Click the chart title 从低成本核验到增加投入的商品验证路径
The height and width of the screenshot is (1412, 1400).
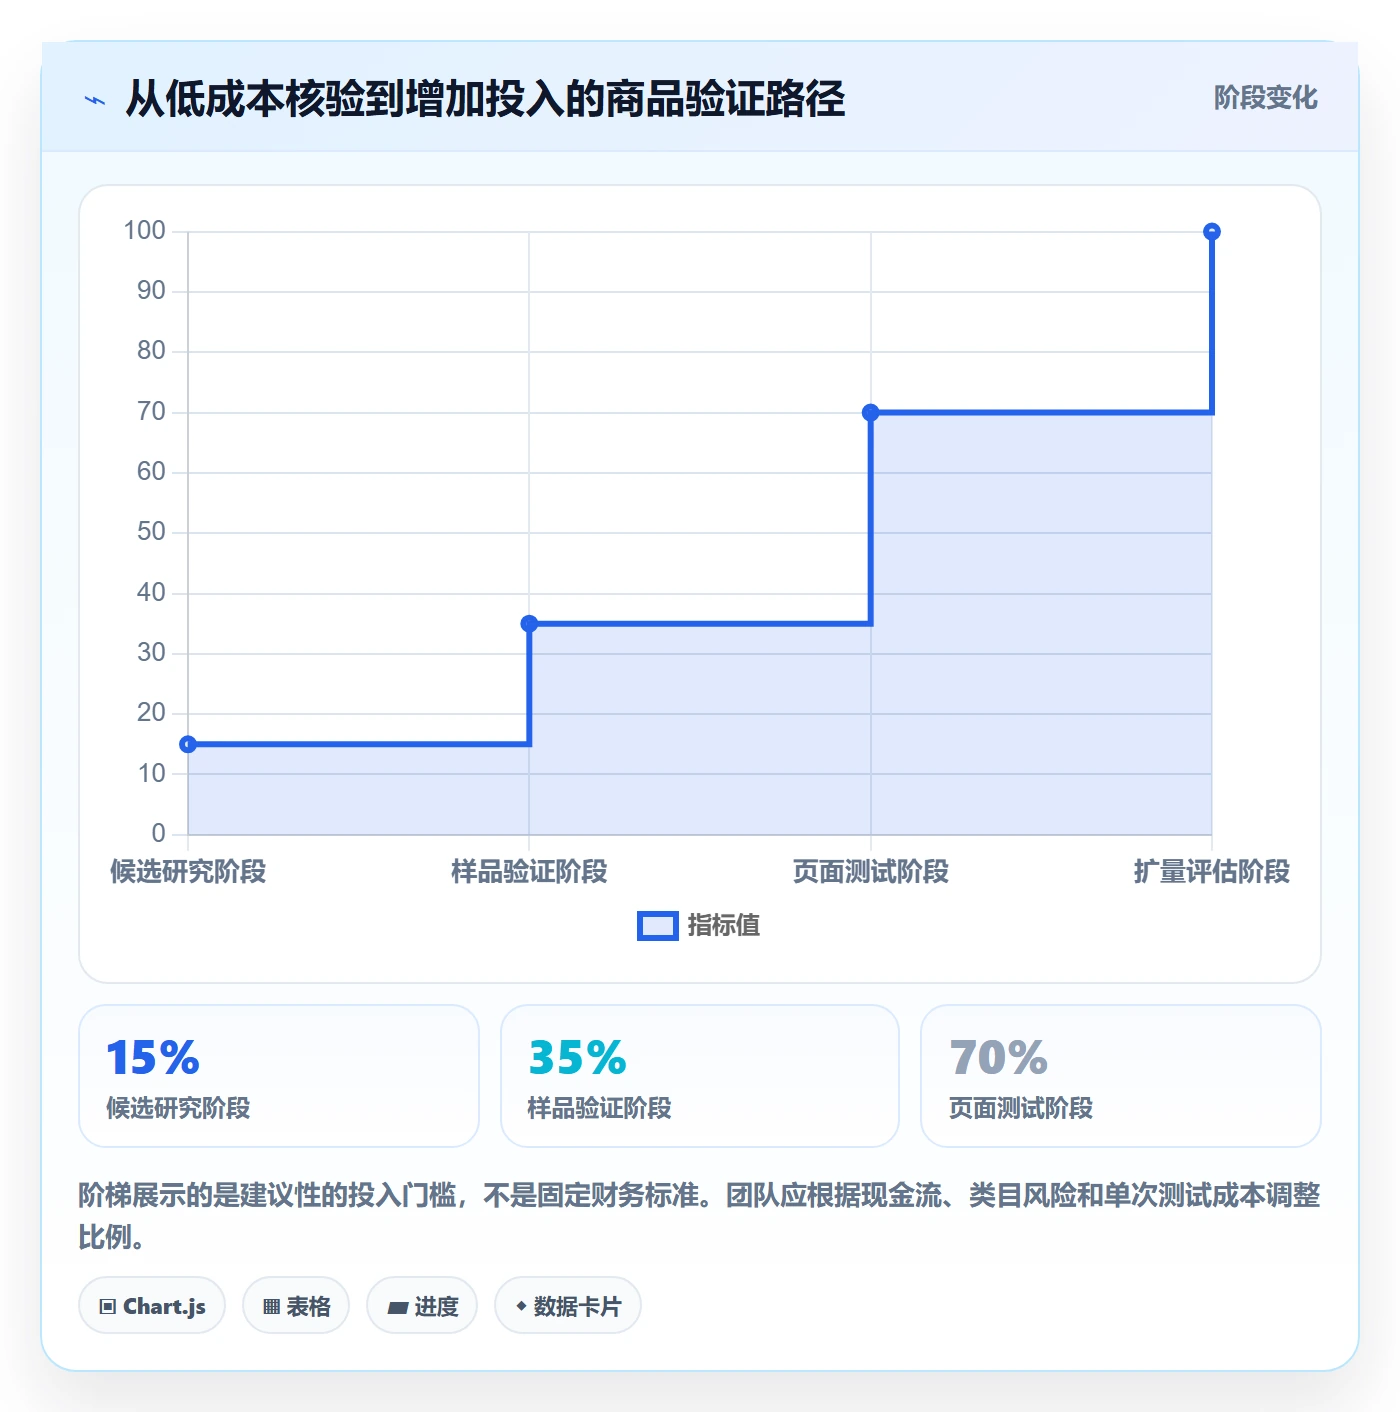click(x=485, y=99)
